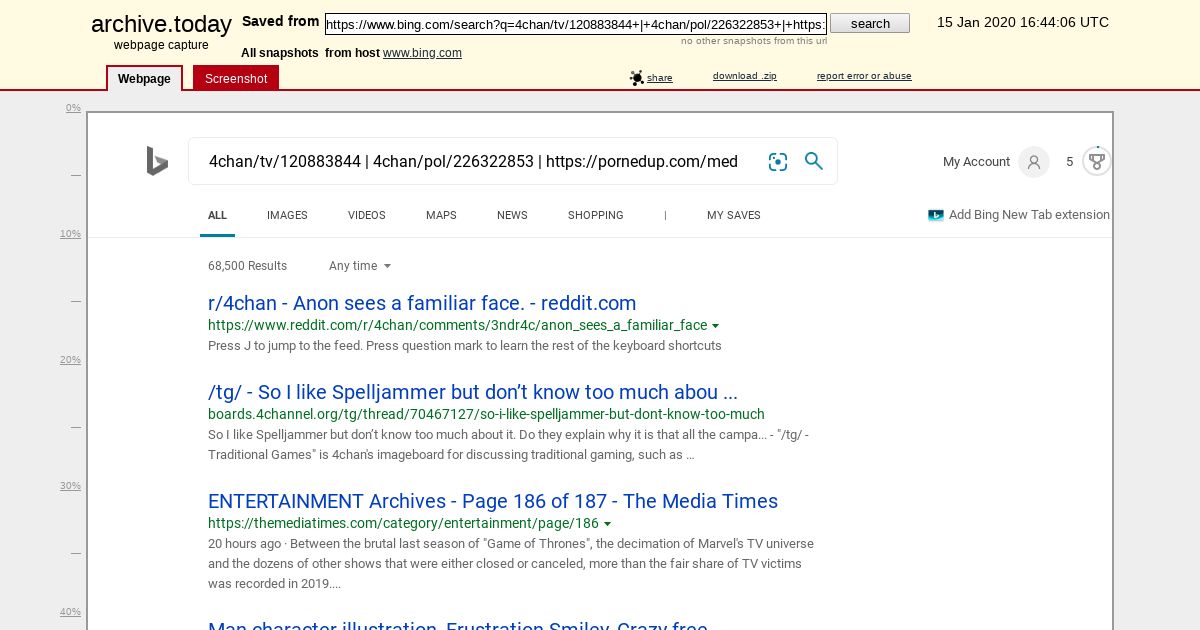Click the Bing logo icon

(x=157, y=161)
